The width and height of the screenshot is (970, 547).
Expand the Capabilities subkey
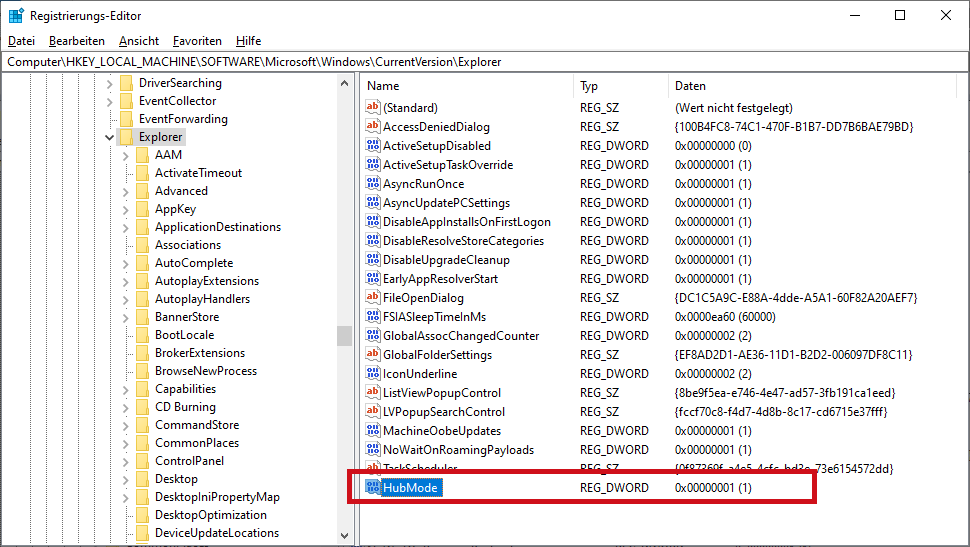126,389
